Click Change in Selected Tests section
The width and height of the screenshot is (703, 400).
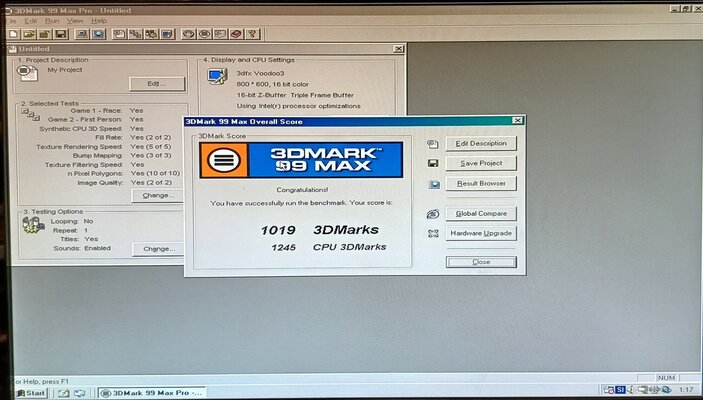pos(158,195)
